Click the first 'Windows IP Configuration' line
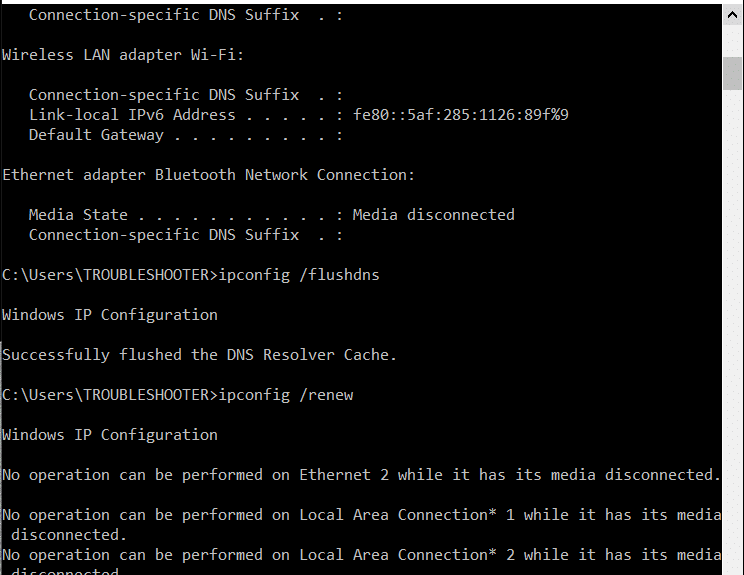 tap(110, 314)
